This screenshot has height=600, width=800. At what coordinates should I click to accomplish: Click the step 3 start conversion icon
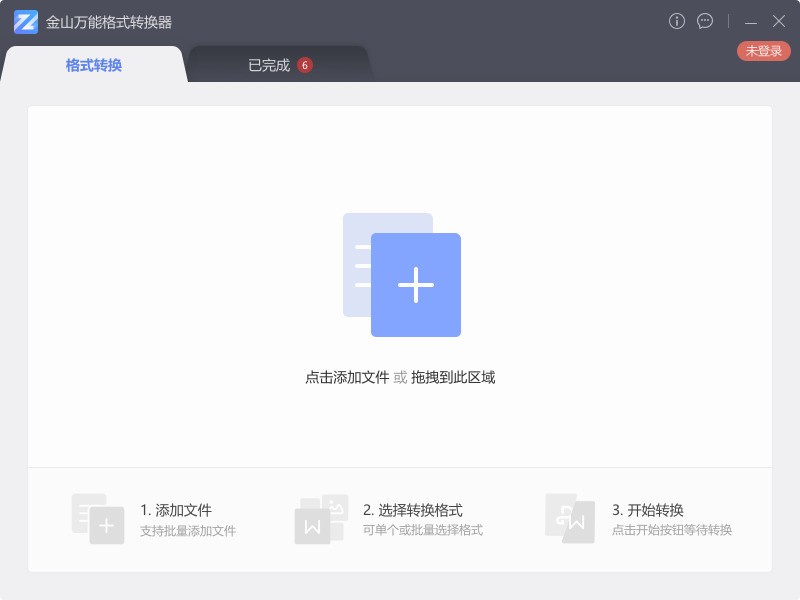pyautogui.click(x=570, y=518)
